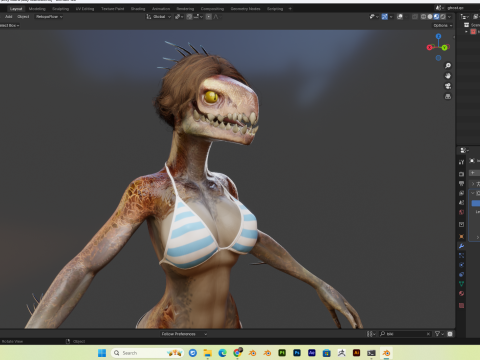Toggle the camera view icon
Image resolution: width=480 pixels, height=360 pixels.
(448, 86)
